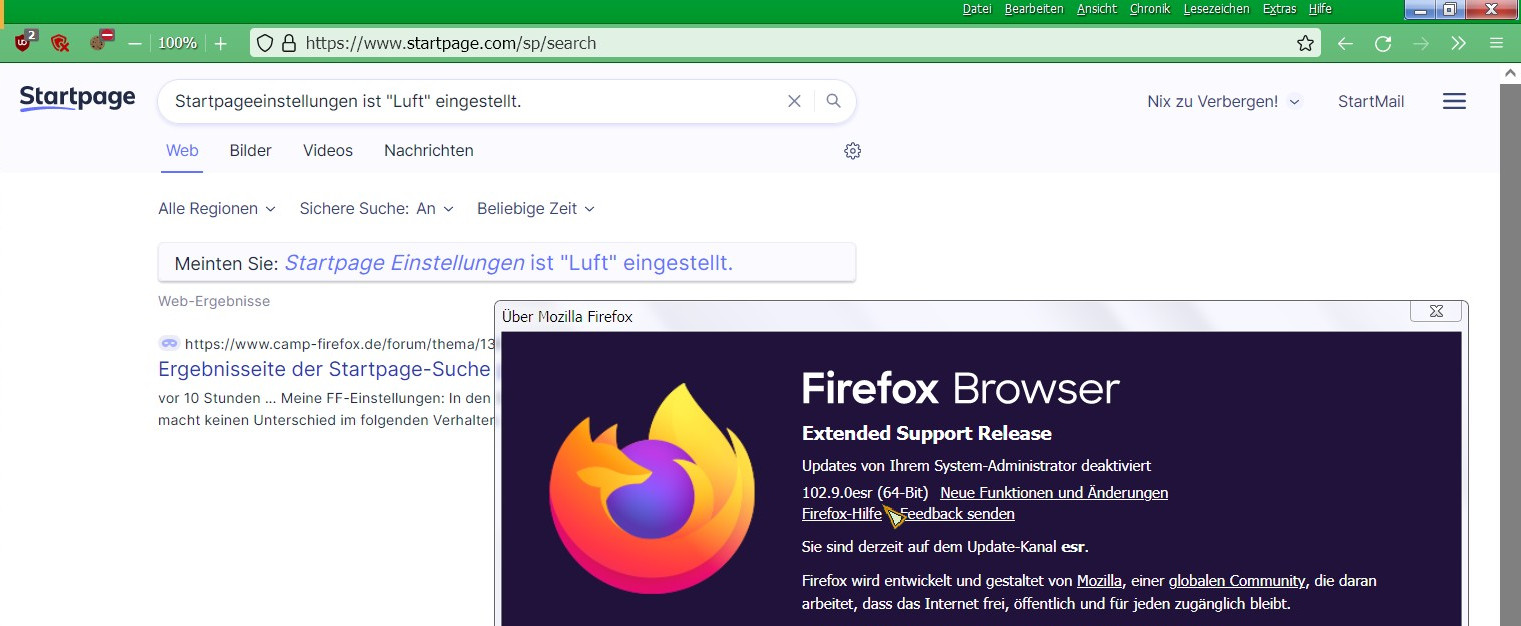Click the camp-firefox.de result URL
The height and width of the screenshot is (626, 1521).
point(340,343)
